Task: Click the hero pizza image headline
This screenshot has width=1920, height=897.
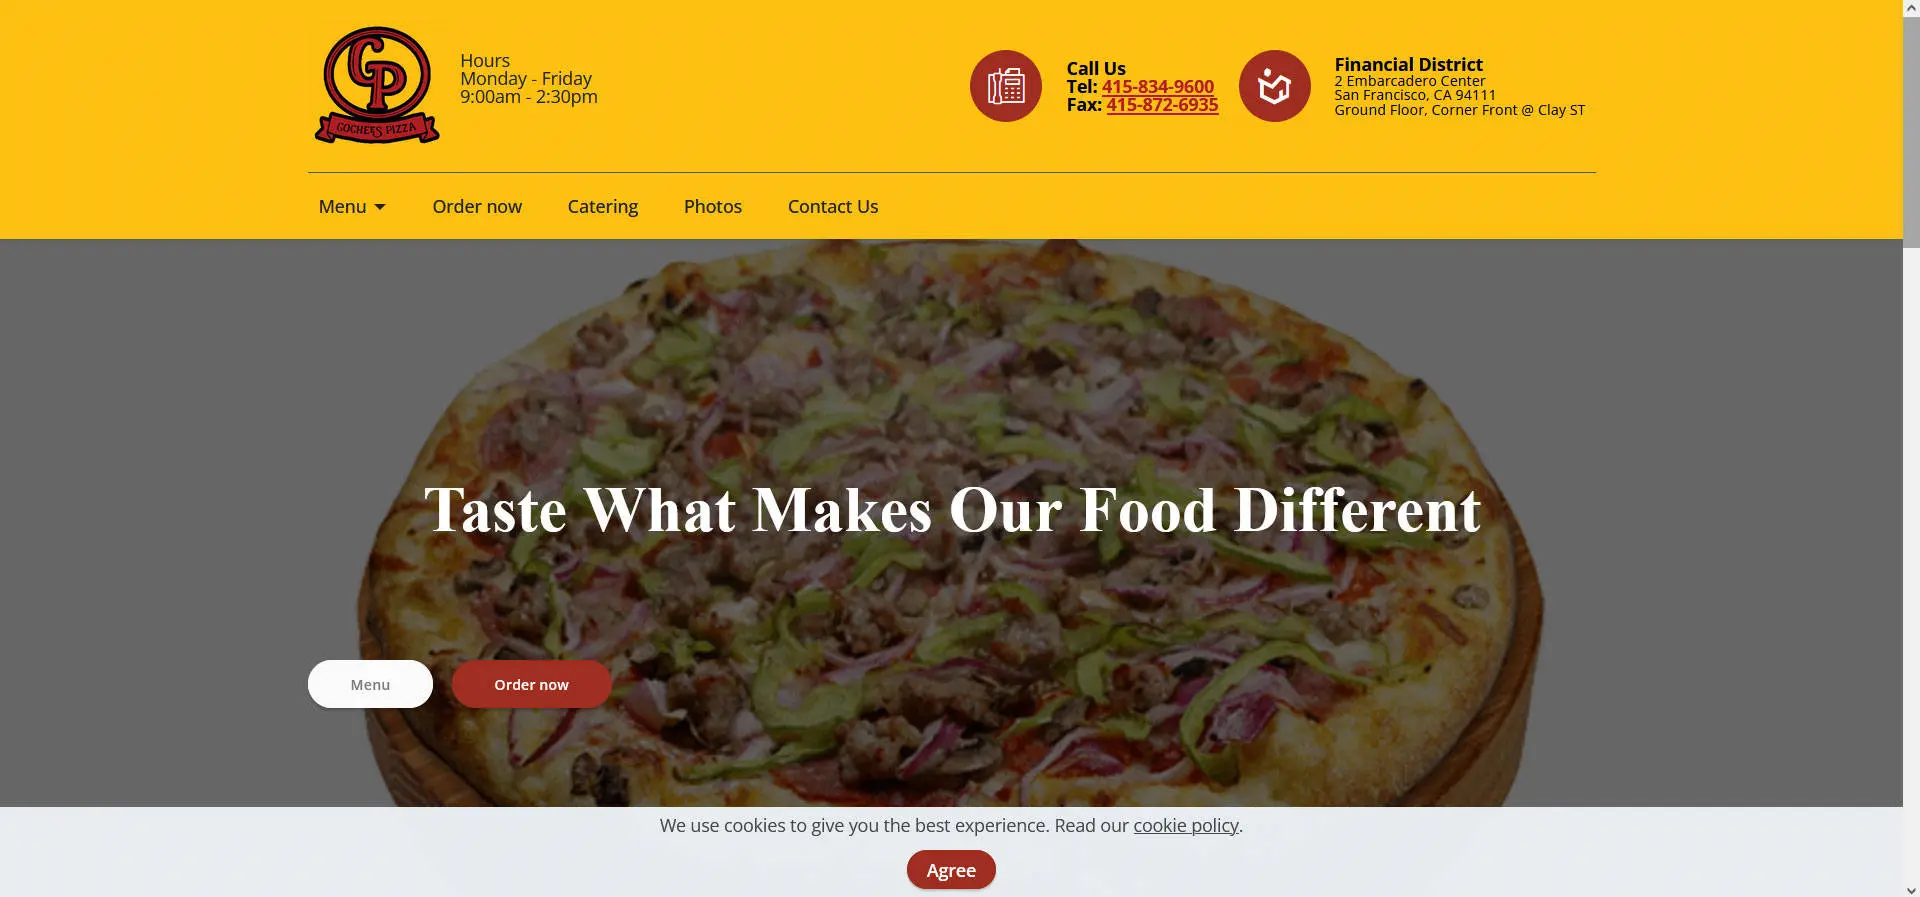Action: [952, 510]
